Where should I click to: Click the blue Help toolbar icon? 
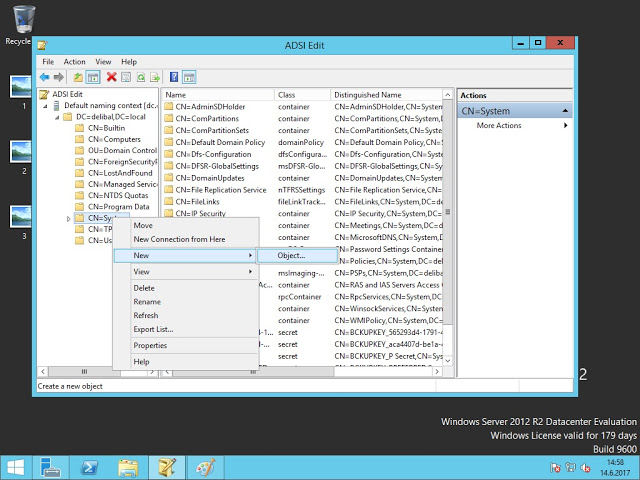pyautogui.click(x=174, y=77)
